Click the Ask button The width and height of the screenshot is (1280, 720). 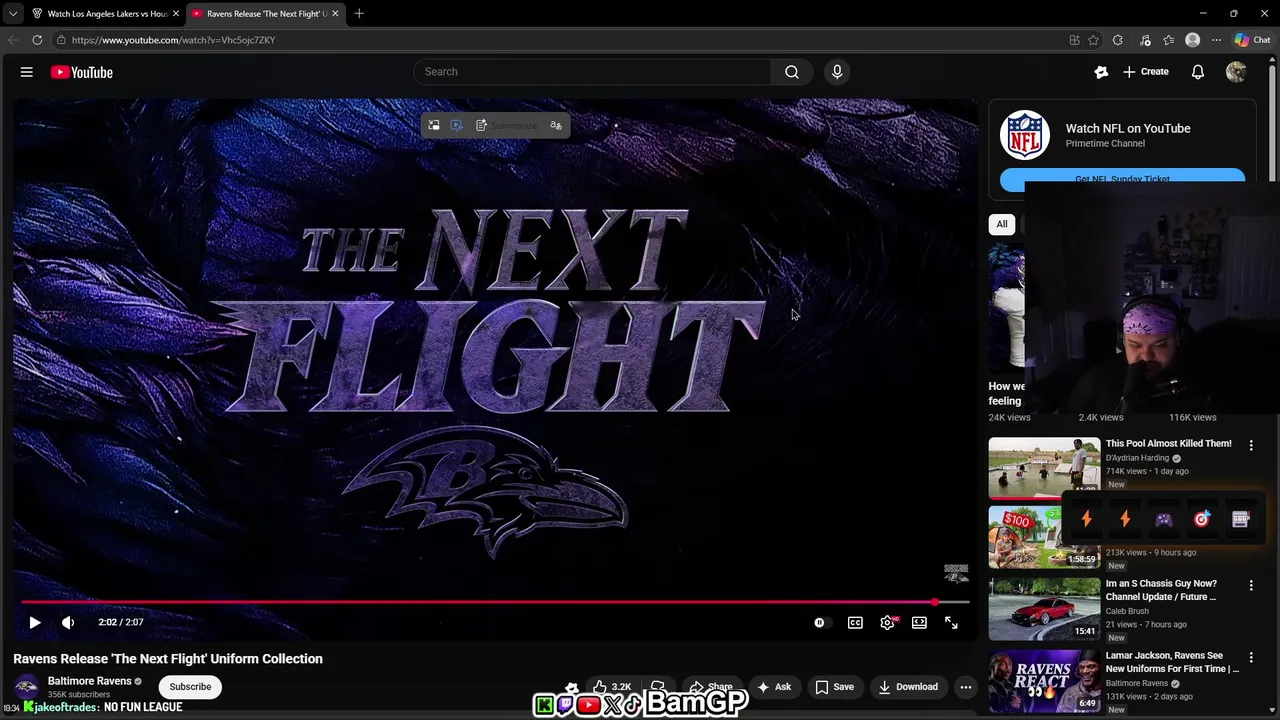(x=774, y=687)
